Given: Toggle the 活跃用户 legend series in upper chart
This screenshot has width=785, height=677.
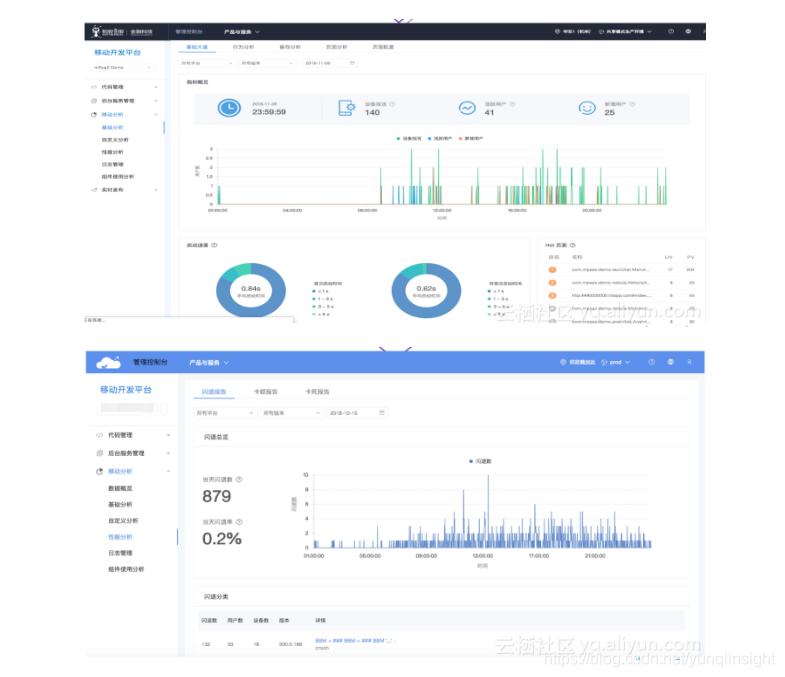Looking at the screenshot, I should [440, 139].
